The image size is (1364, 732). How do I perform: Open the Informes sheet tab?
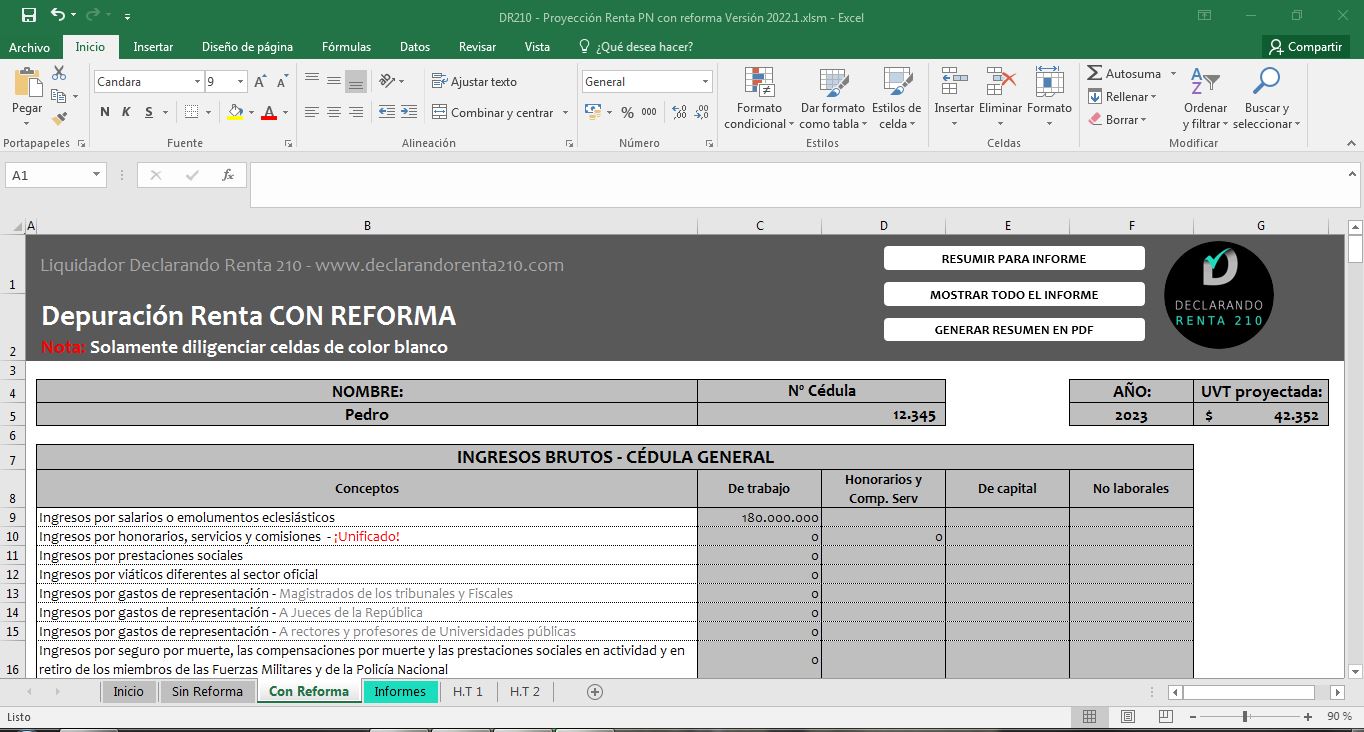tap(400, 691)
